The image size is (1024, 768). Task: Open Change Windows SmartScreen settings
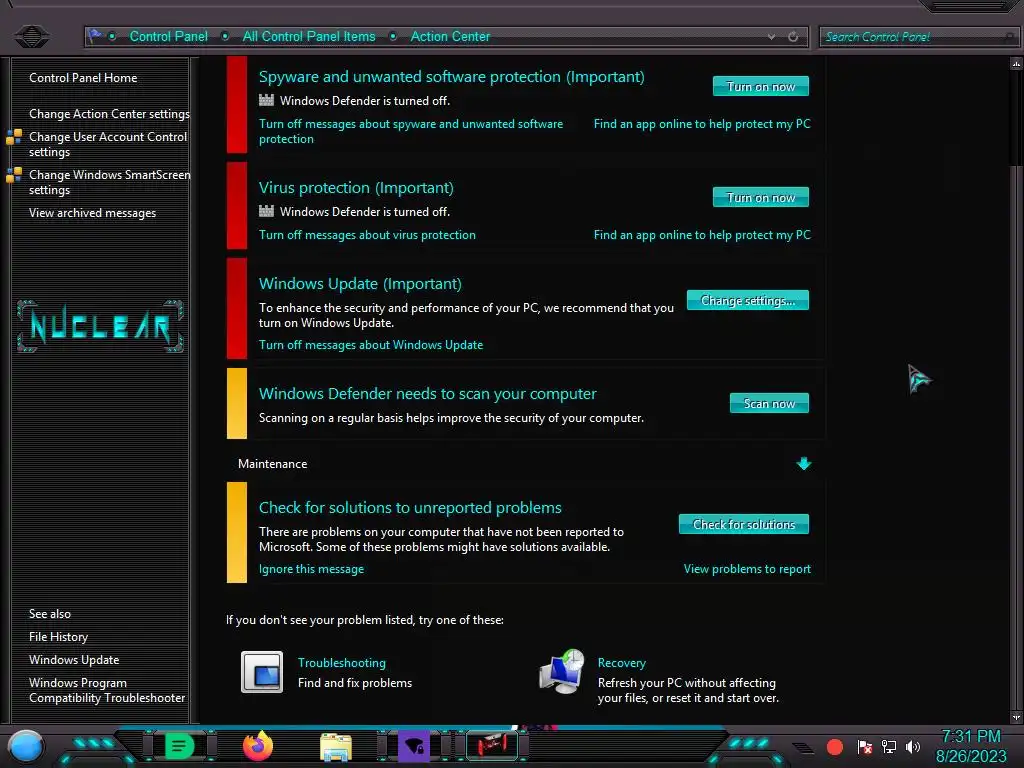(110, 182)
